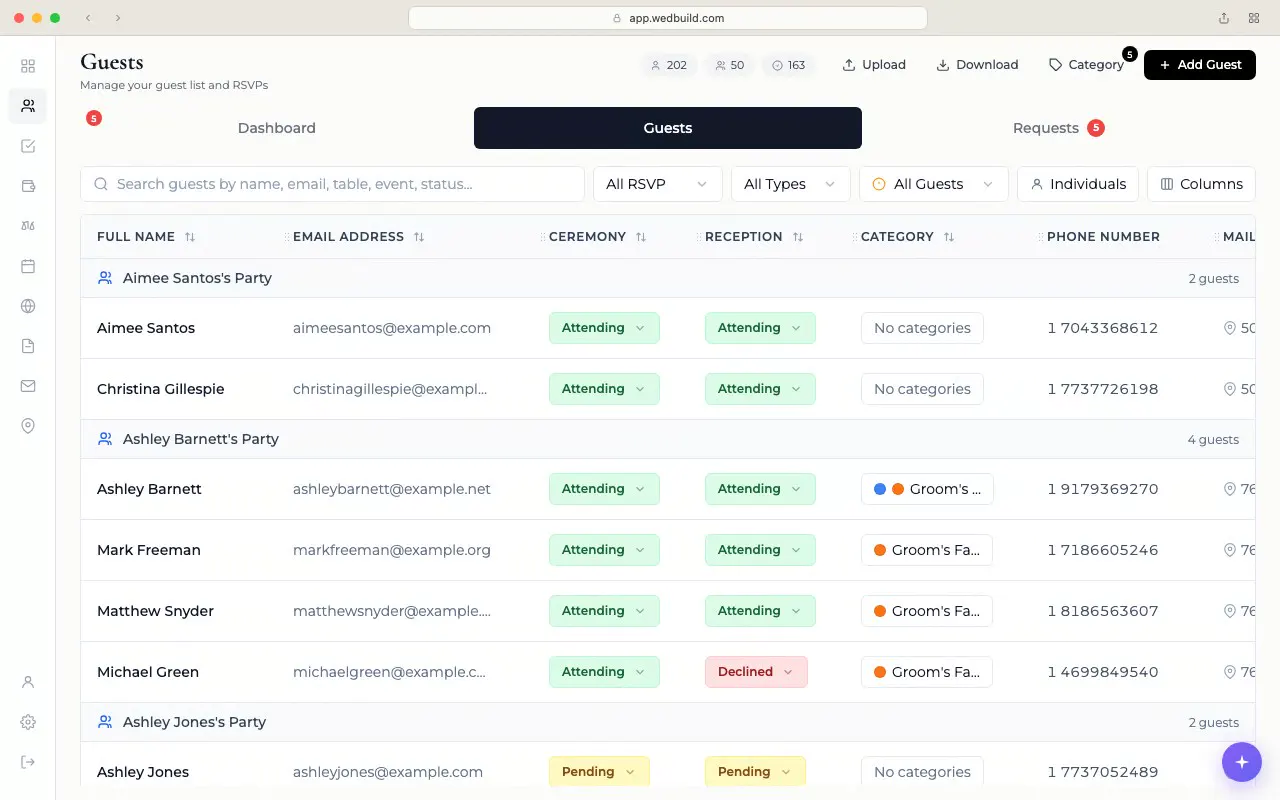Open the dashboard grid icon in sidebar
The image size is (1280, 800).
28,66
